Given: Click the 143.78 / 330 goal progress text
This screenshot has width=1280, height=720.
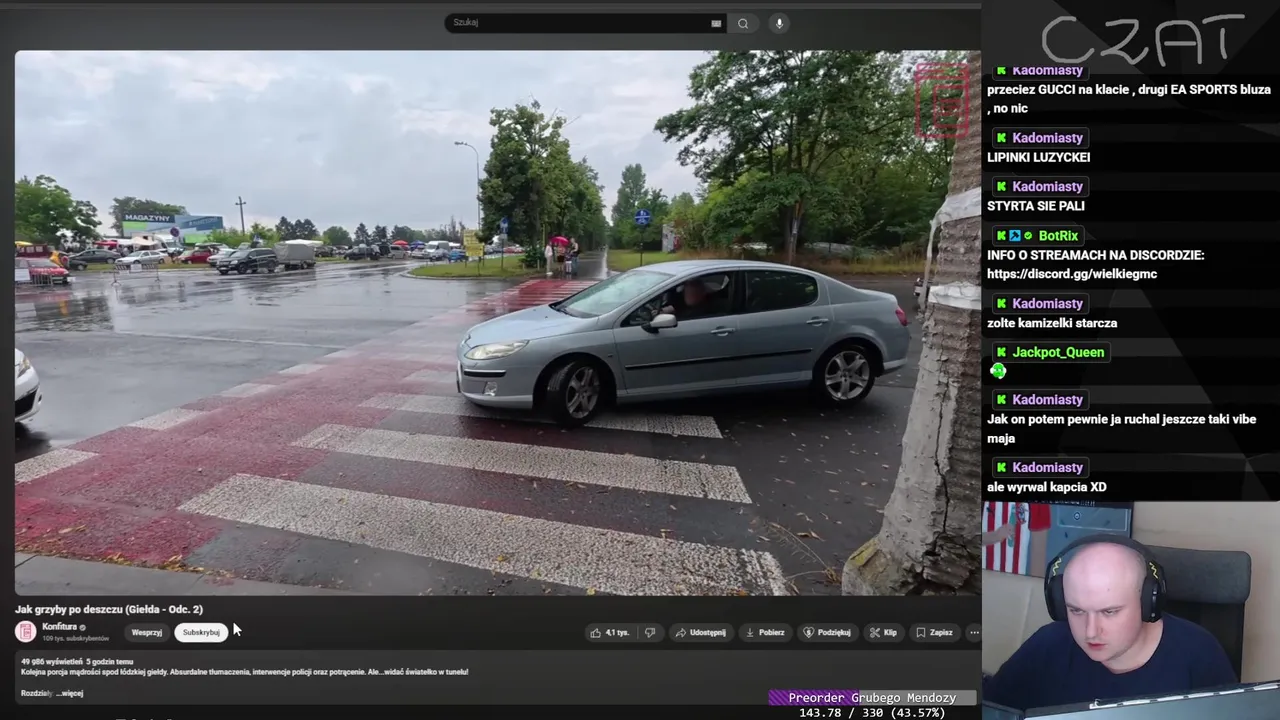Looking at the screenshot, I should (x=872, y=713).
